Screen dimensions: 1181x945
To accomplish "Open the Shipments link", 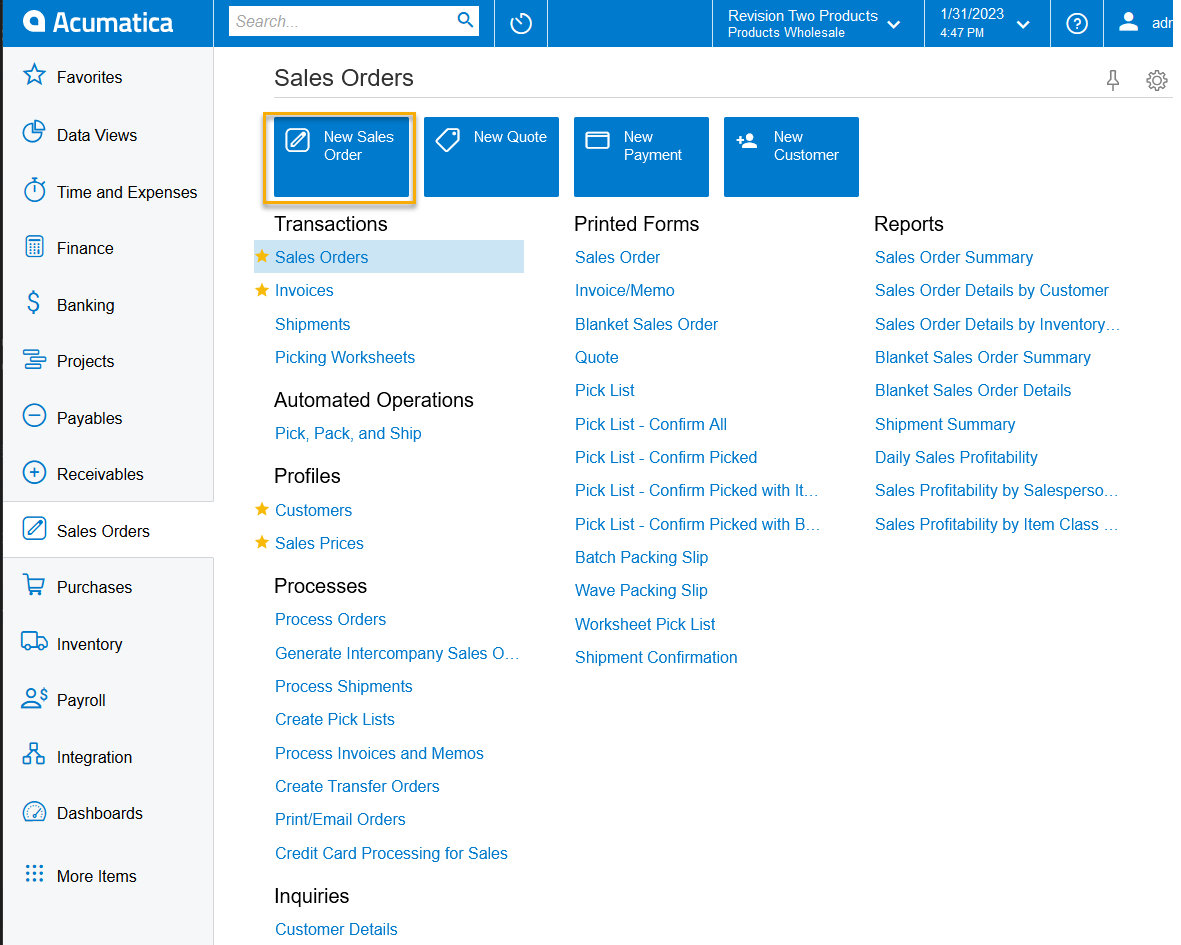I will tap(313, 325).
